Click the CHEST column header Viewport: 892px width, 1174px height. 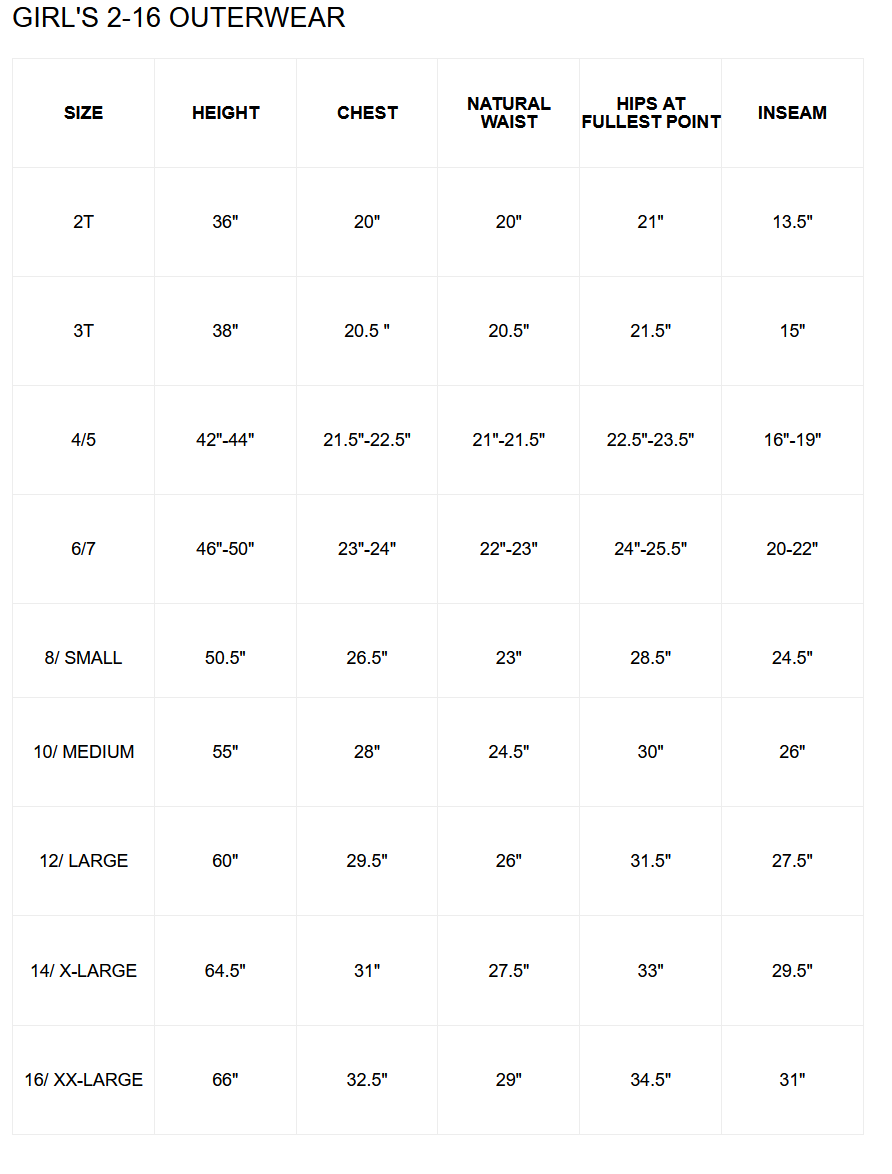point(367,113)
